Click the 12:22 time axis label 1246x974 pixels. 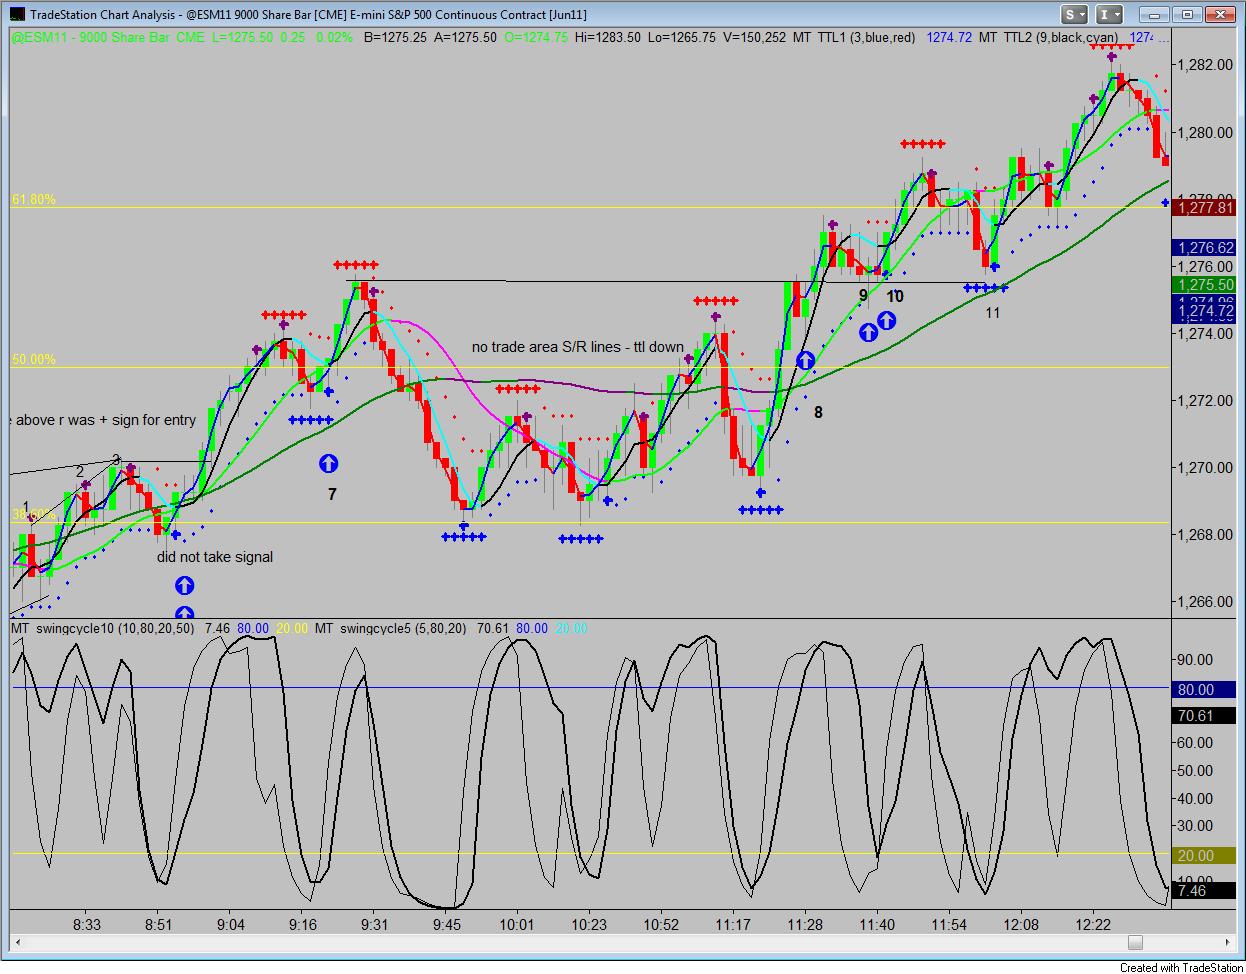click(1093, 925)
